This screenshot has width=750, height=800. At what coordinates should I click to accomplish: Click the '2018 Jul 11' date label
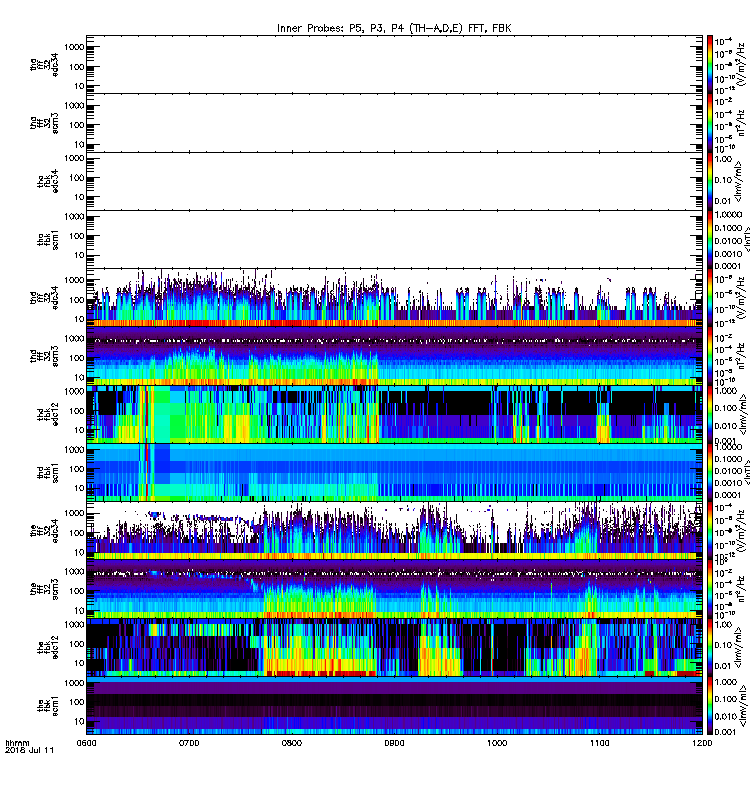[29, 750]
